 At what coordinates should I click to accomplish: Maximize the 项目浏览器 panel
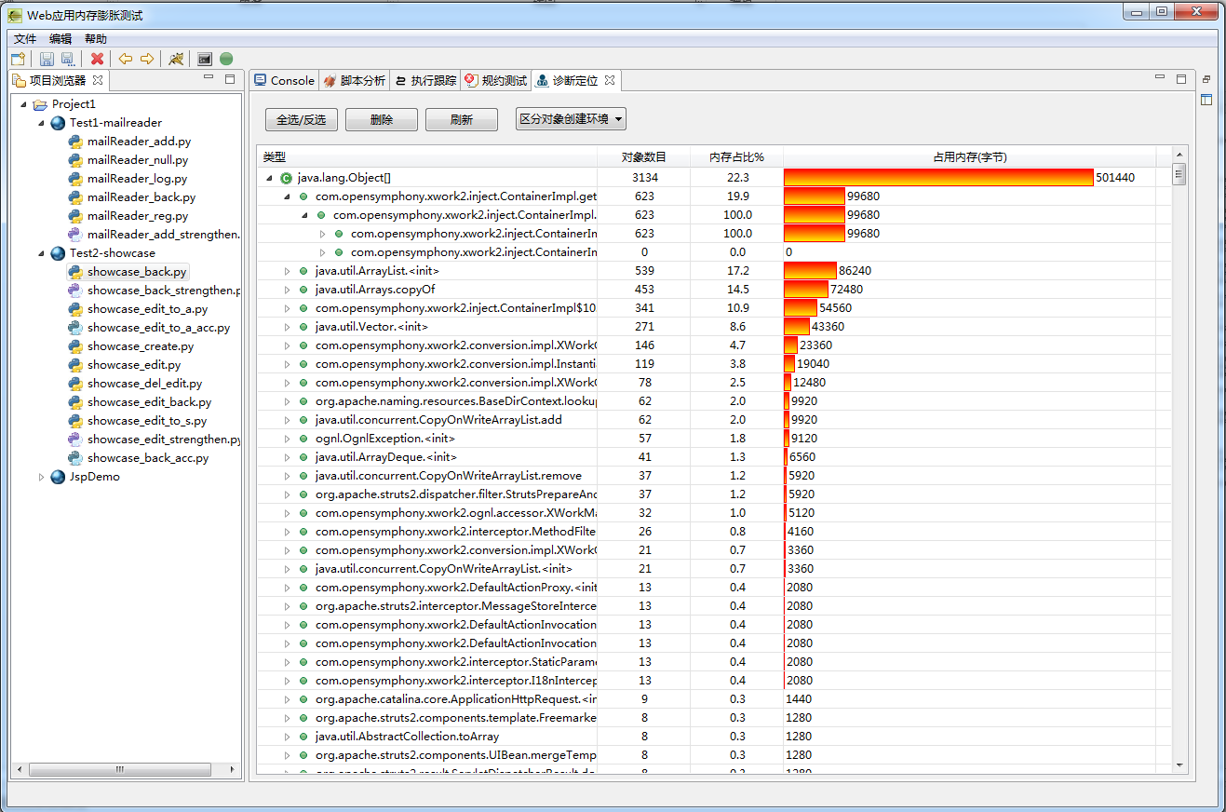point(230,79)
